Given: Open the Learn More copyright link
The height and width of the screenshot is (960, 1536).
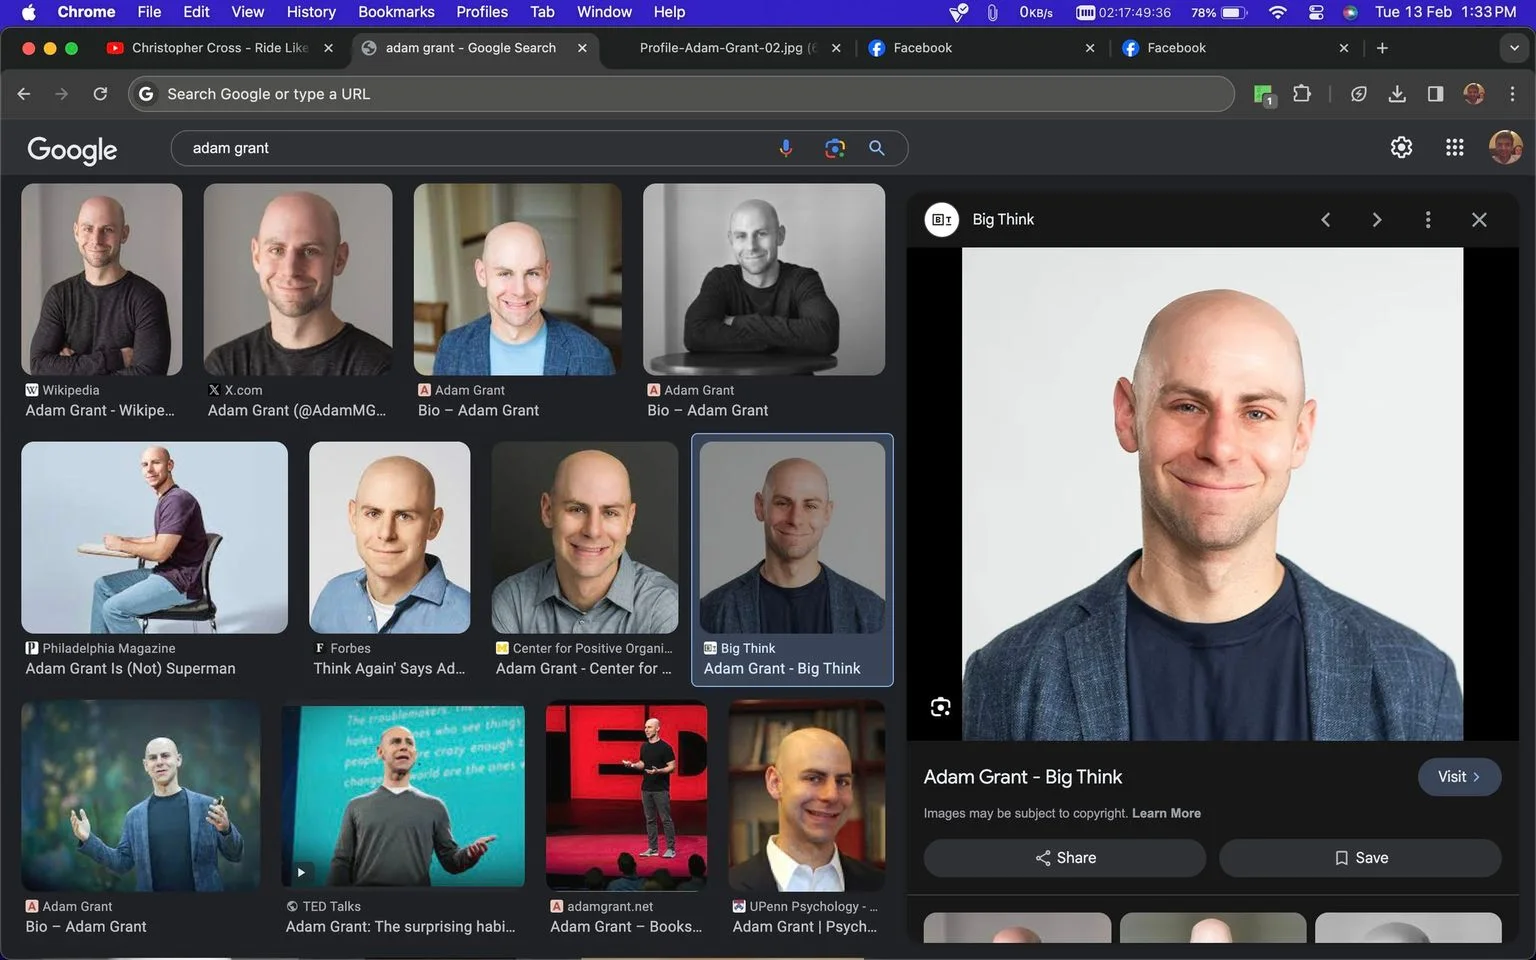Looking at the screenshot, I should (1166, 813).
